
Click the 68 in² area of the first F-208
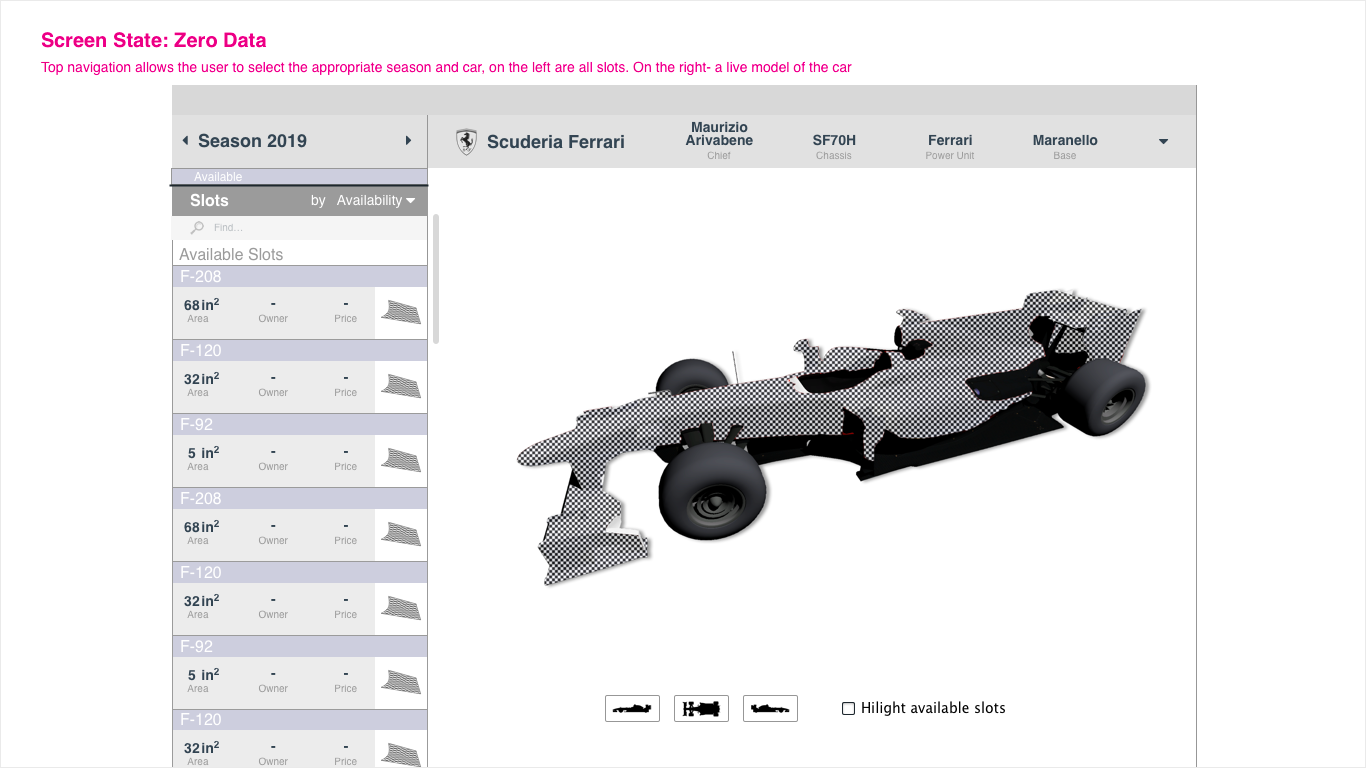tap(201, 310)
